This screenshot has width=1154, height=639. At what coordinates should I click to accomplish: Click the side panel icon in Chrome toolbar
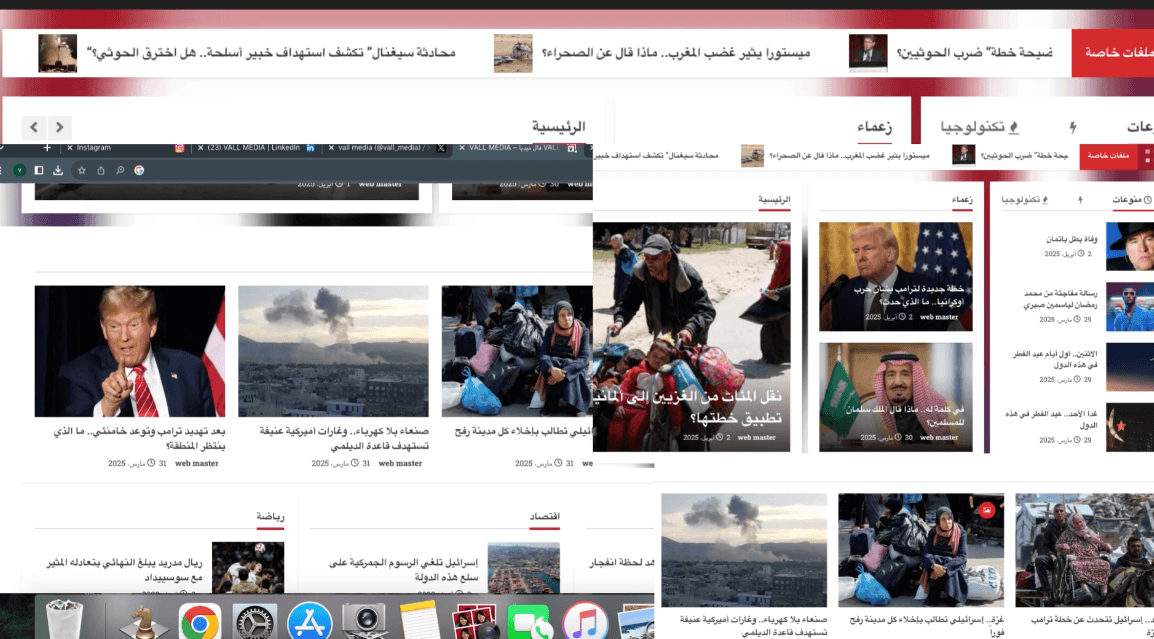(x=37, y=171)
